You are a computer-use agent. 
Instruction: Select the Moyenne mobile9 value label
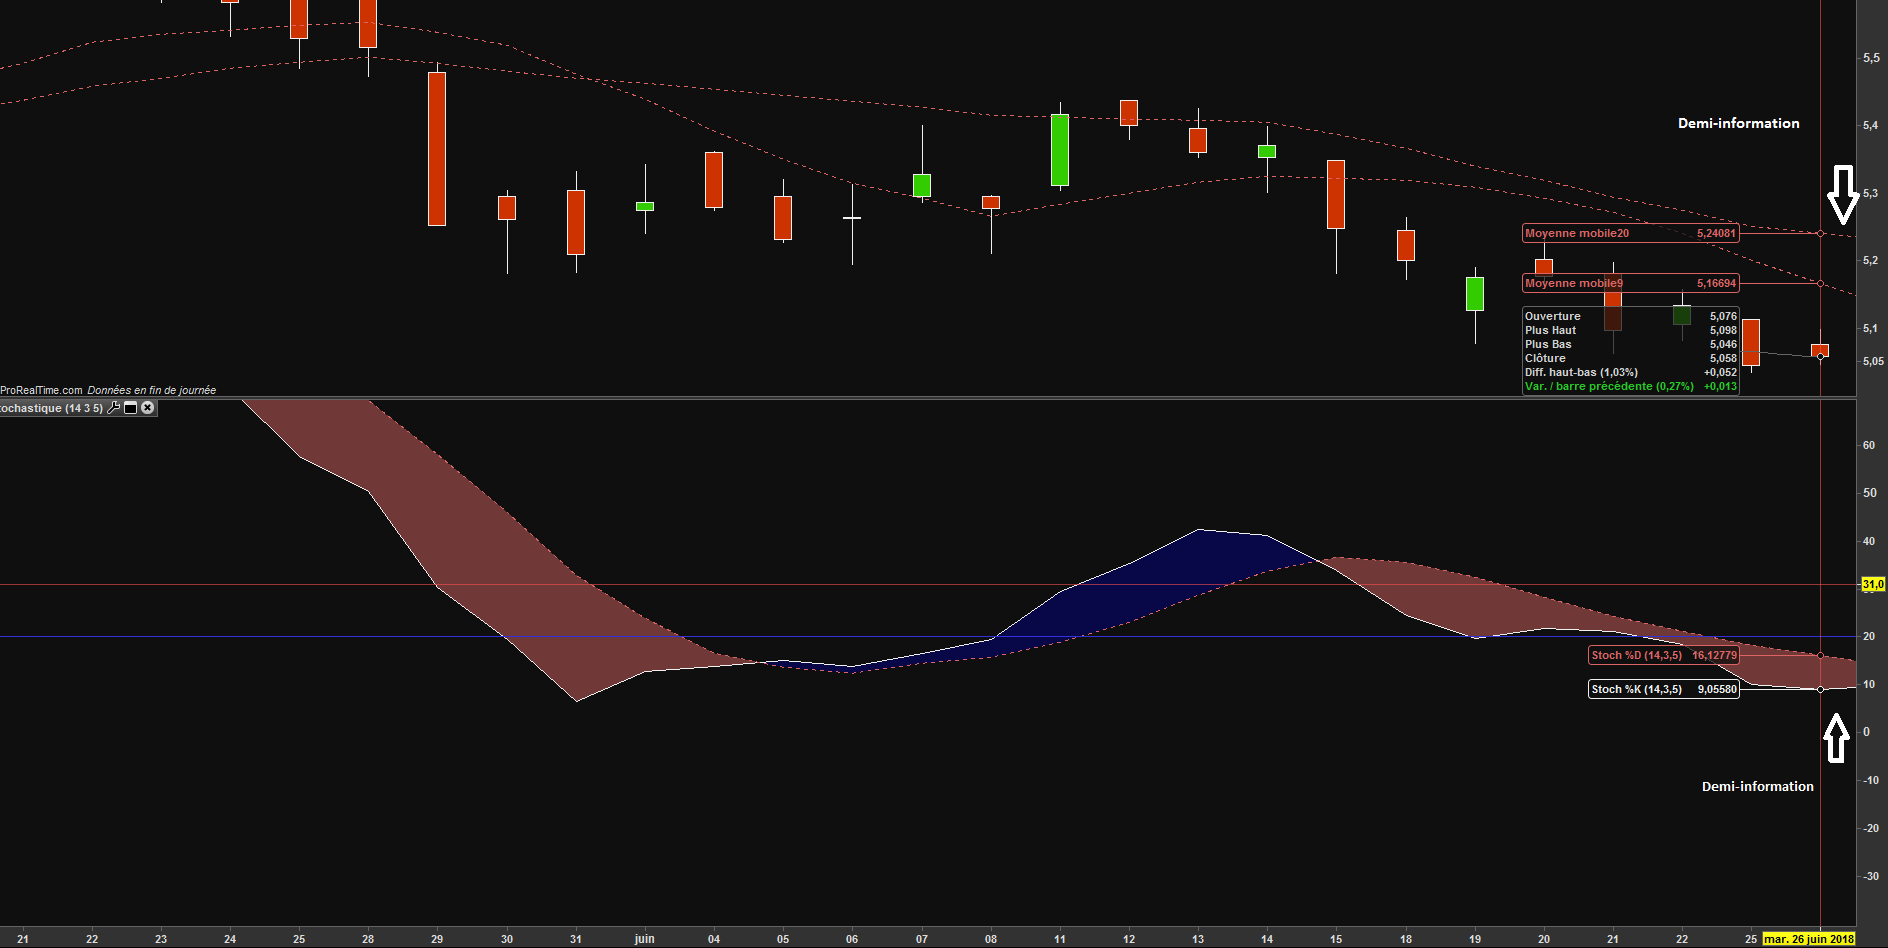(1630, 283)
